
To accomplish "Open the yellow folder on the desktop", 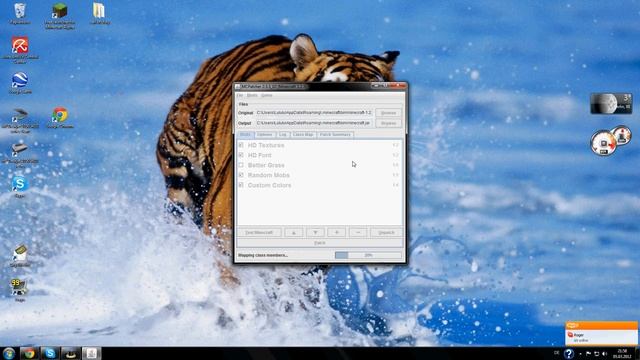I will 99,11.
